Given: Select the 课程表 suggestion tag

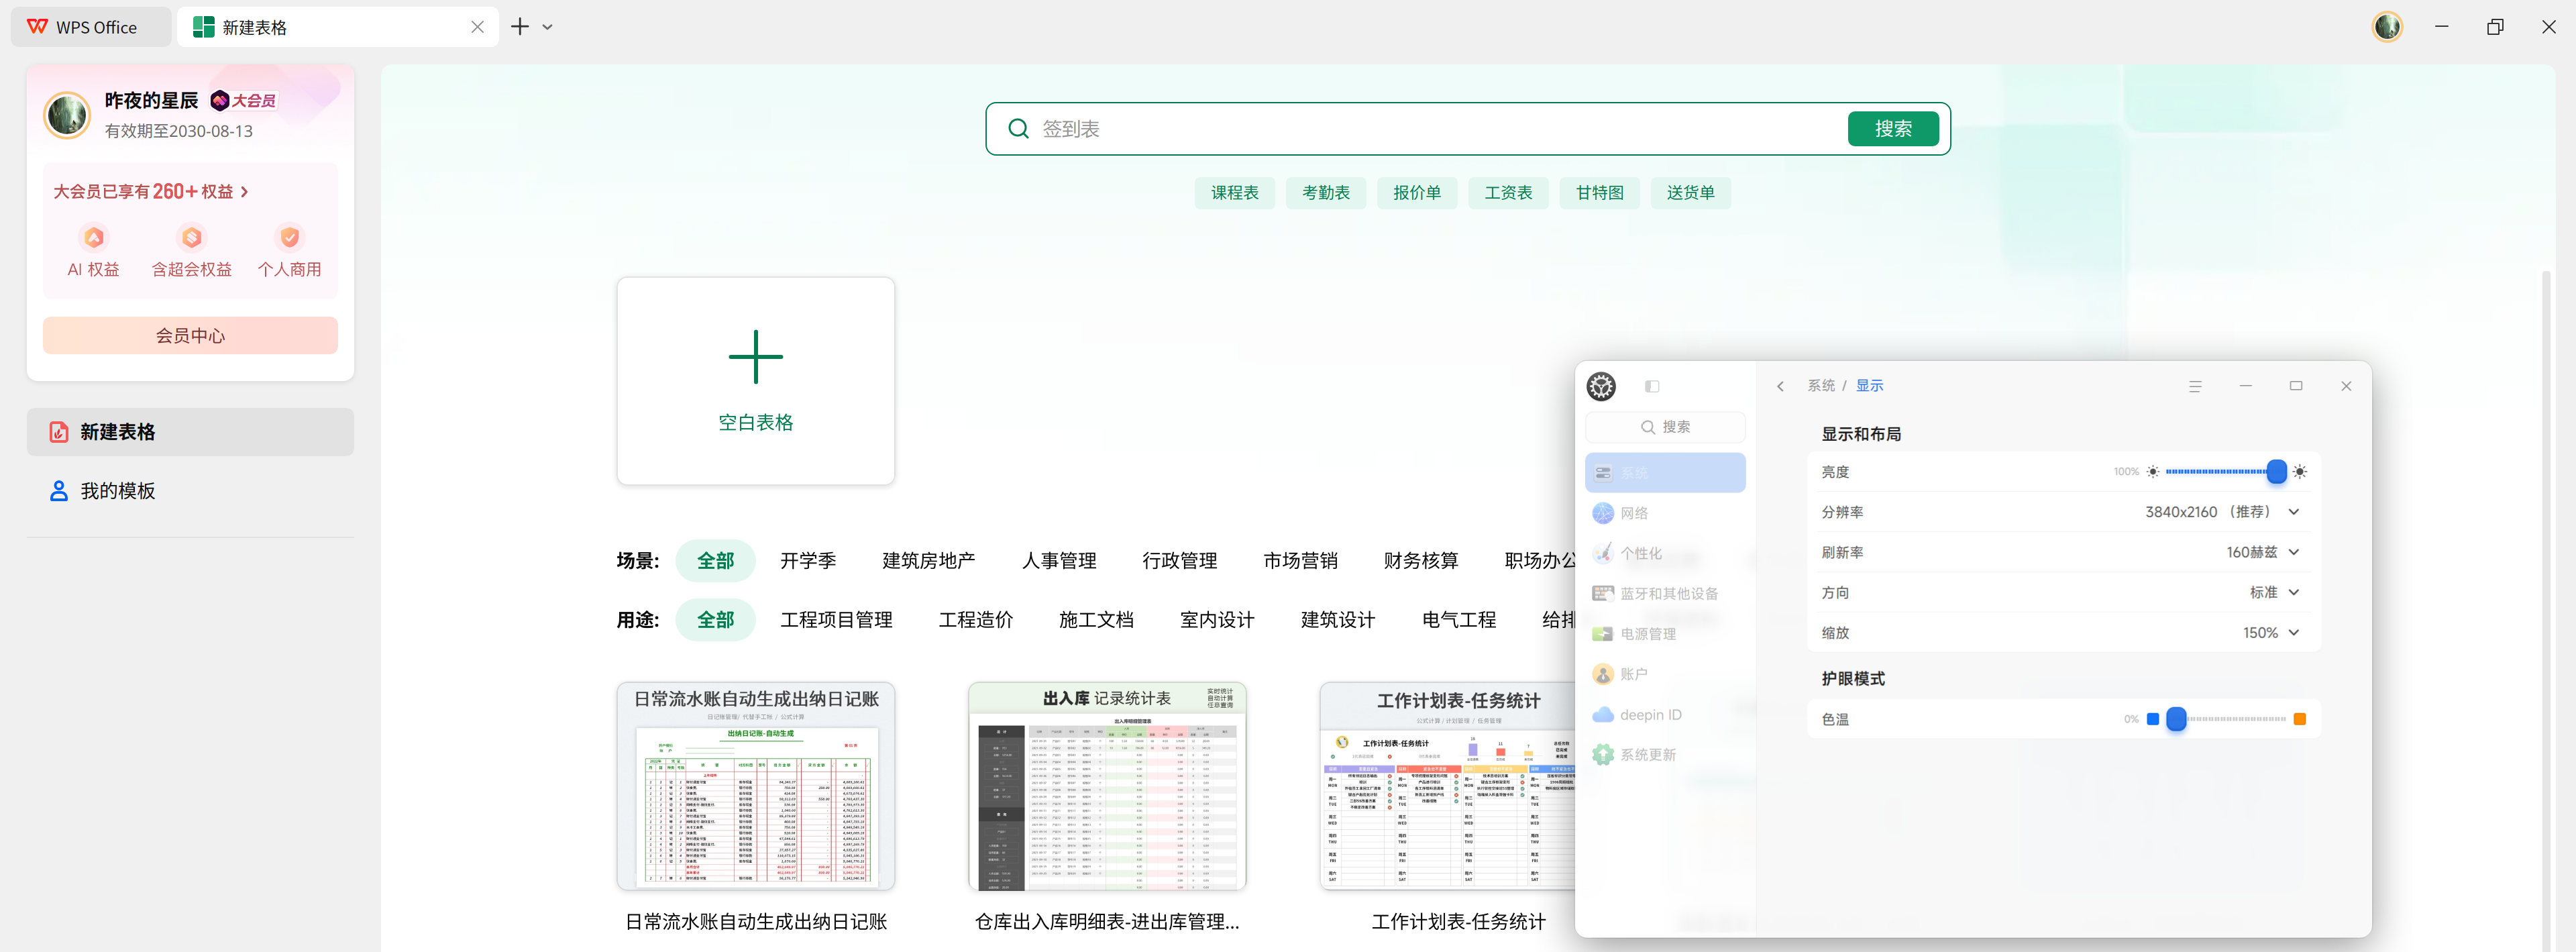Looking at the screenshot, I should (1234, 193).
